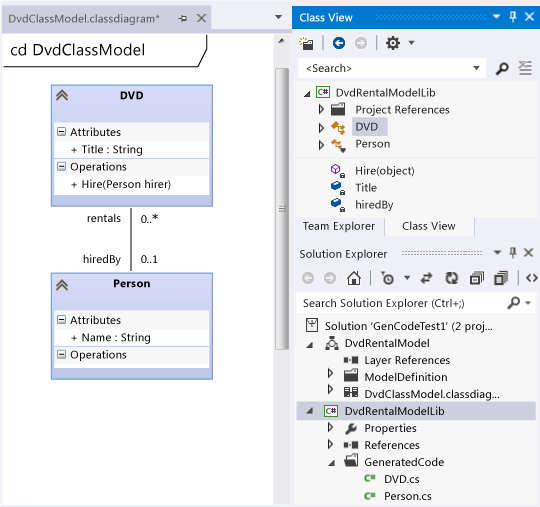Collapse the DVD class shape chevron
Image resolution: width=540 pixels, height=507 pixels.
click(62, 95)
